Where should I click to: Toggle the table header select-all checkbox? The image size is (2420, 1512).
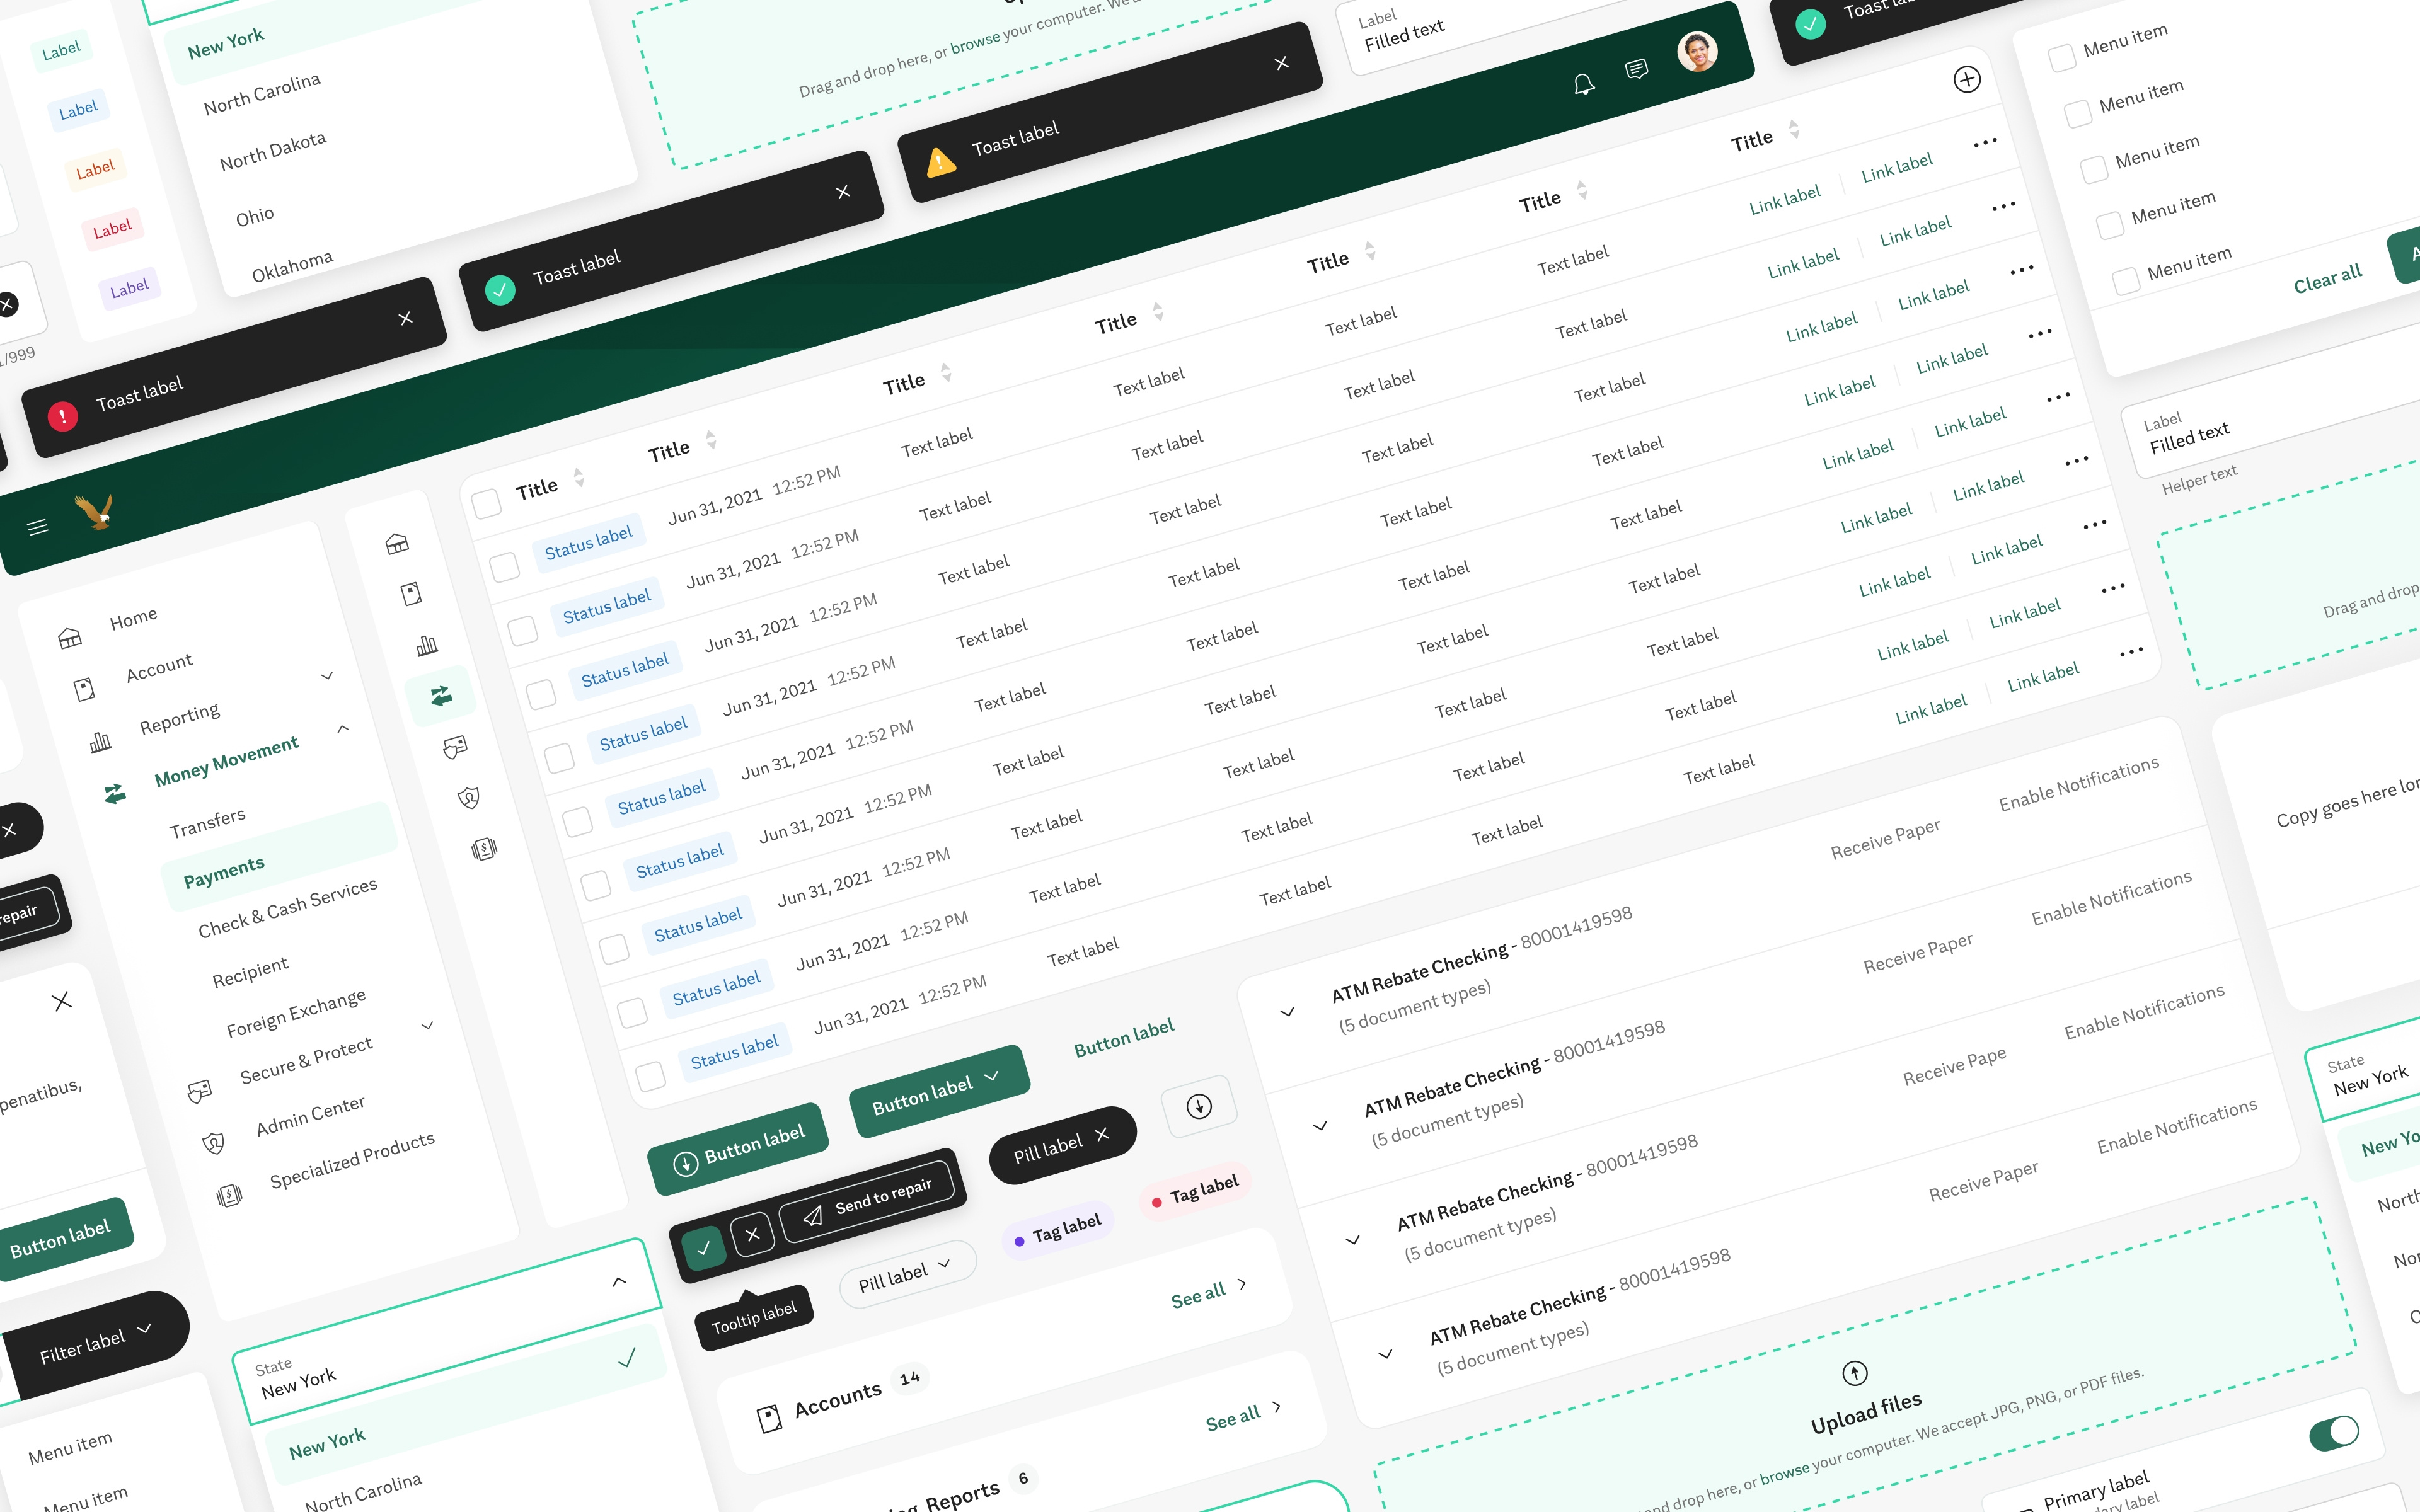click(486, 503)
